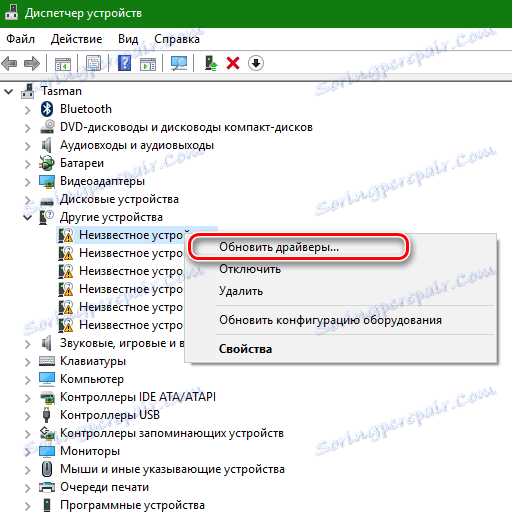Click the Forward arrow toolbar icon
This screenshot has height=512, width=512.
click(32, 63)
